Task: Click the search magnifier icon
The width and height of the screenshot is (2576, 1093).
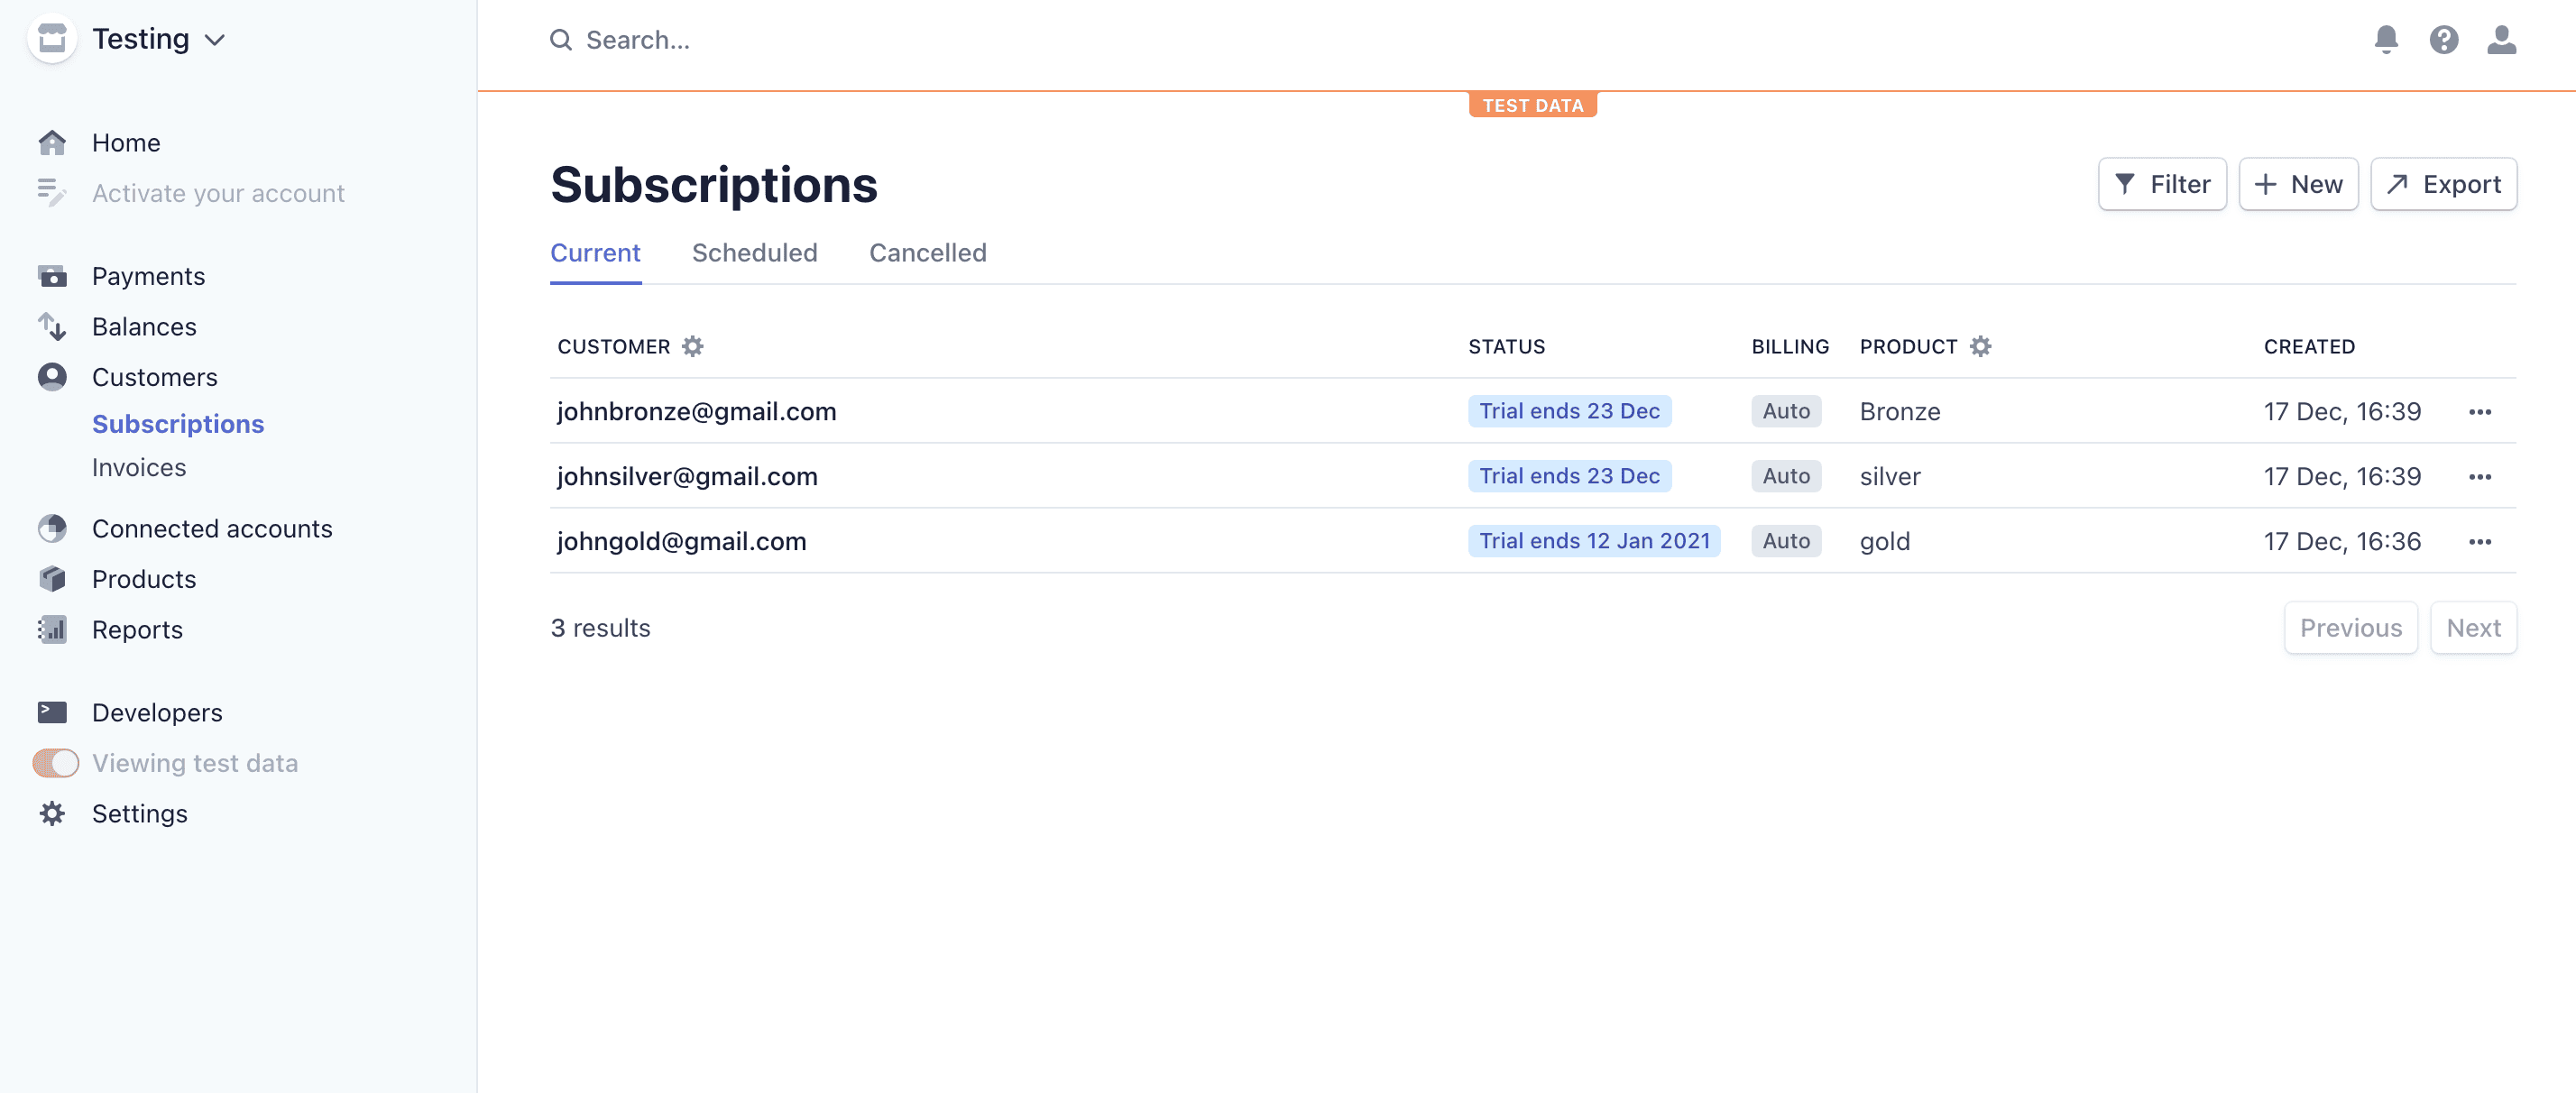Action: point(561,40)
